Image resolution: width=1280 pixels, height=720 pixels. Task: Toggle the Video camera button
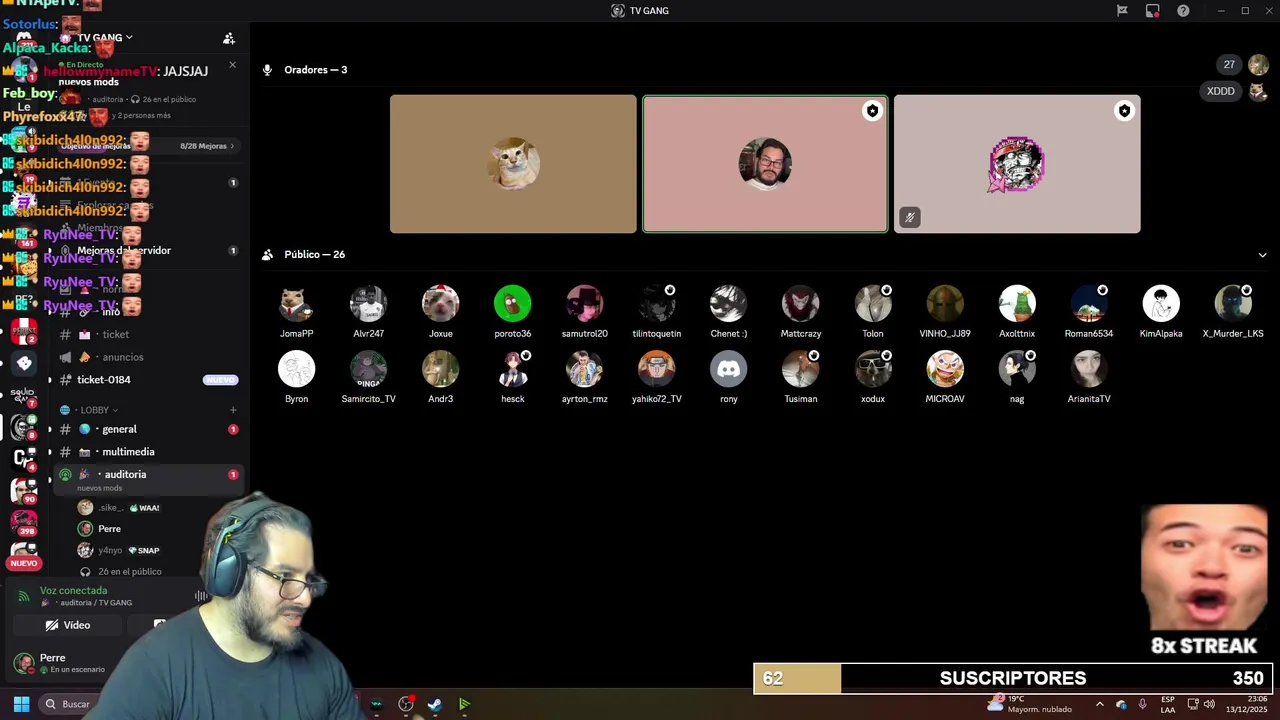point(68,625)
